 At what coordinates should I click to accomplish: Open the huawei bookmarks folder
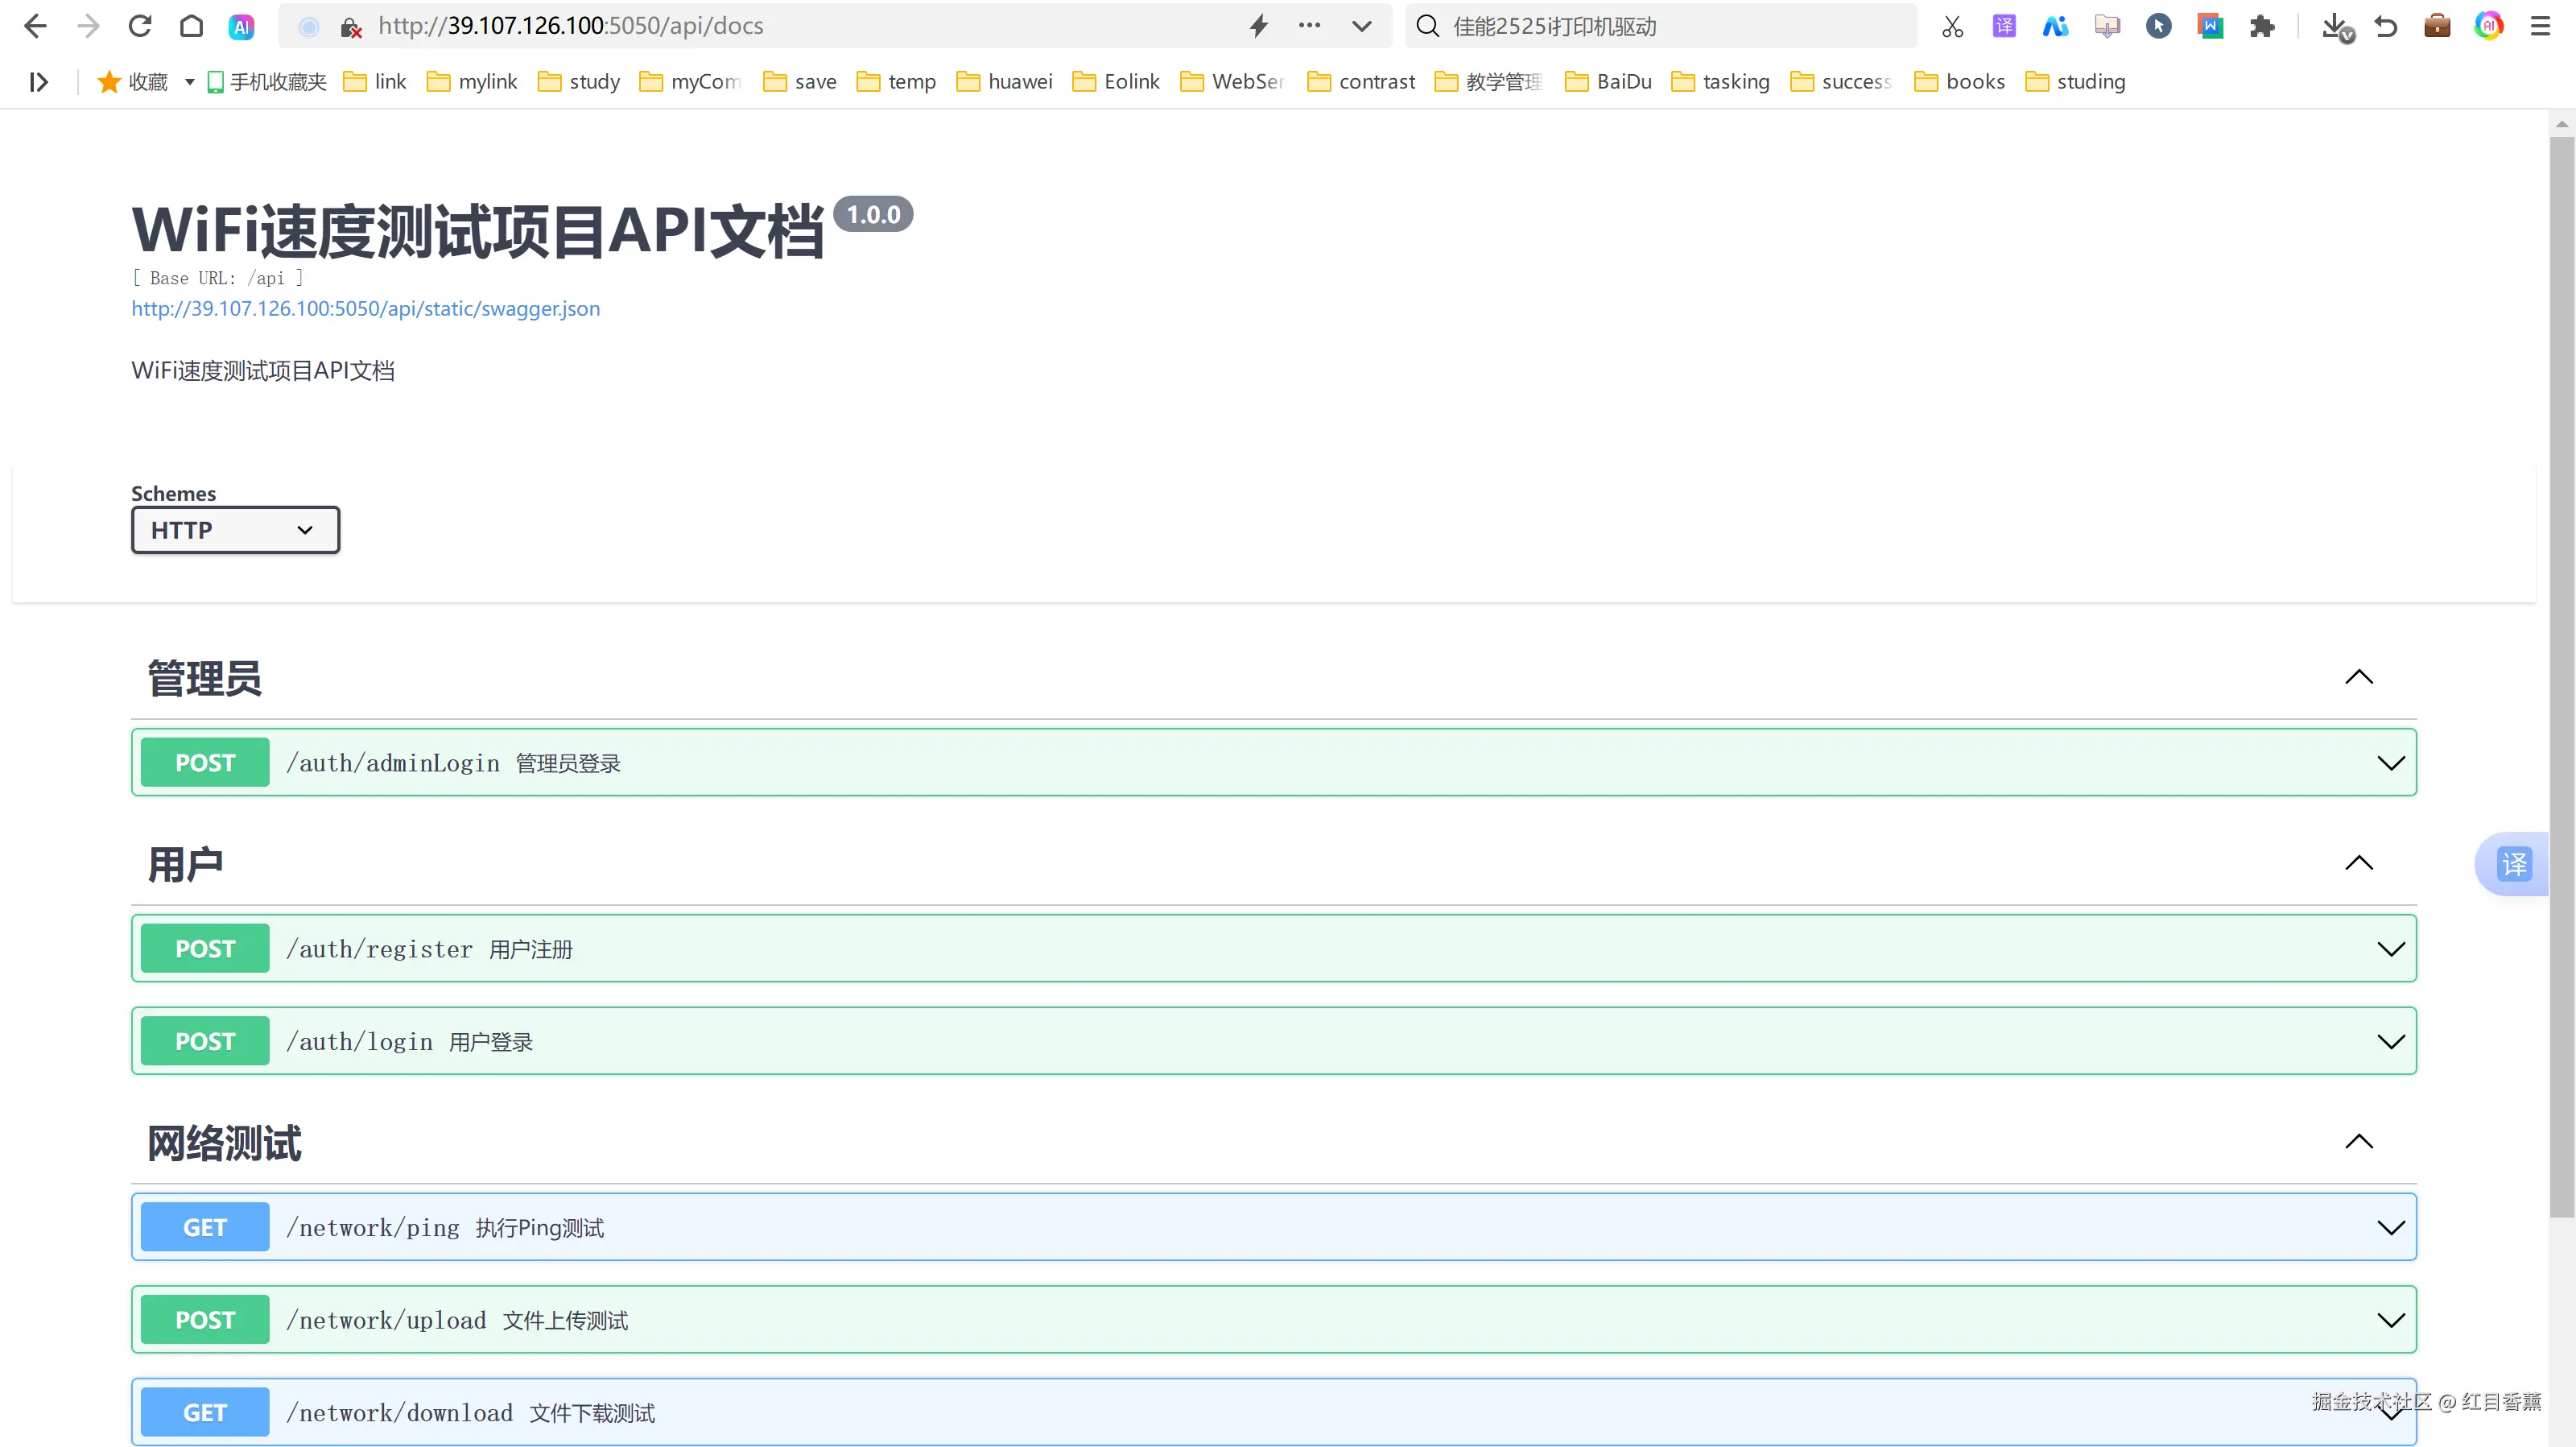point(1004,82)
